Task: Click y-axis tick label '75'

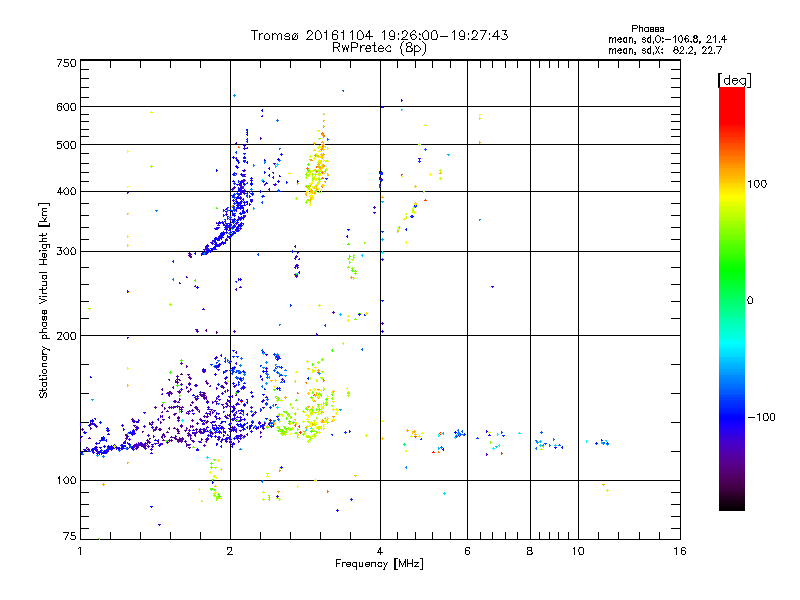Action: click(x=70, y=536)
